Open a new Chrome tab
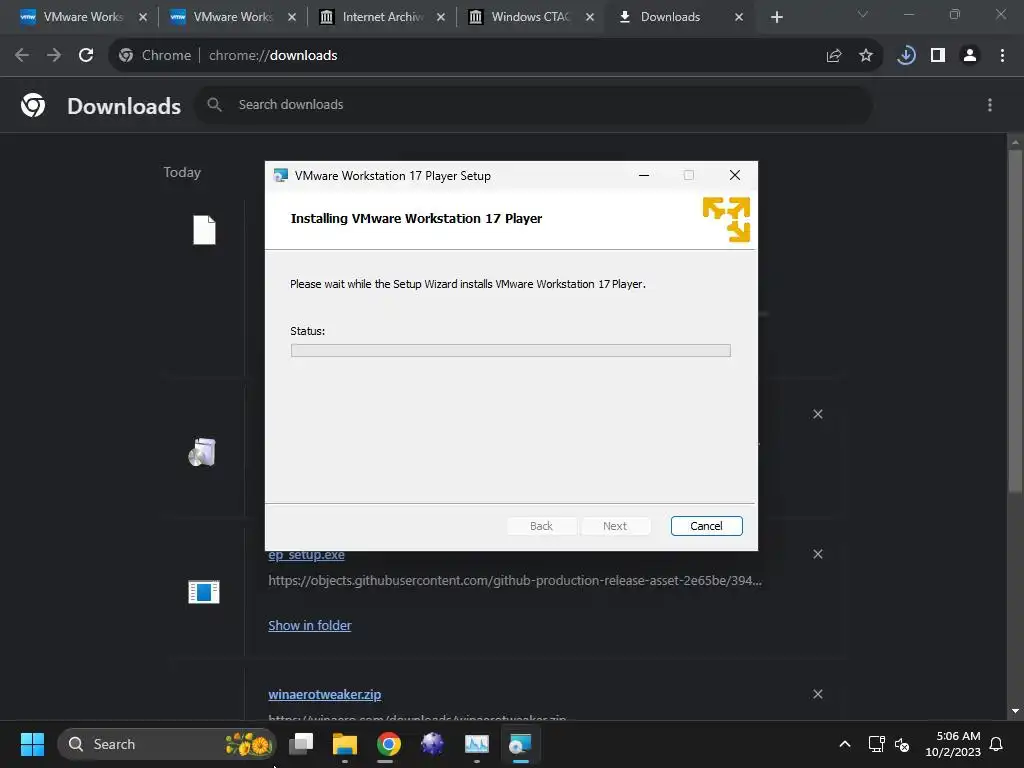This screenshot has width=1024, height=768. [x=776, y=17]
